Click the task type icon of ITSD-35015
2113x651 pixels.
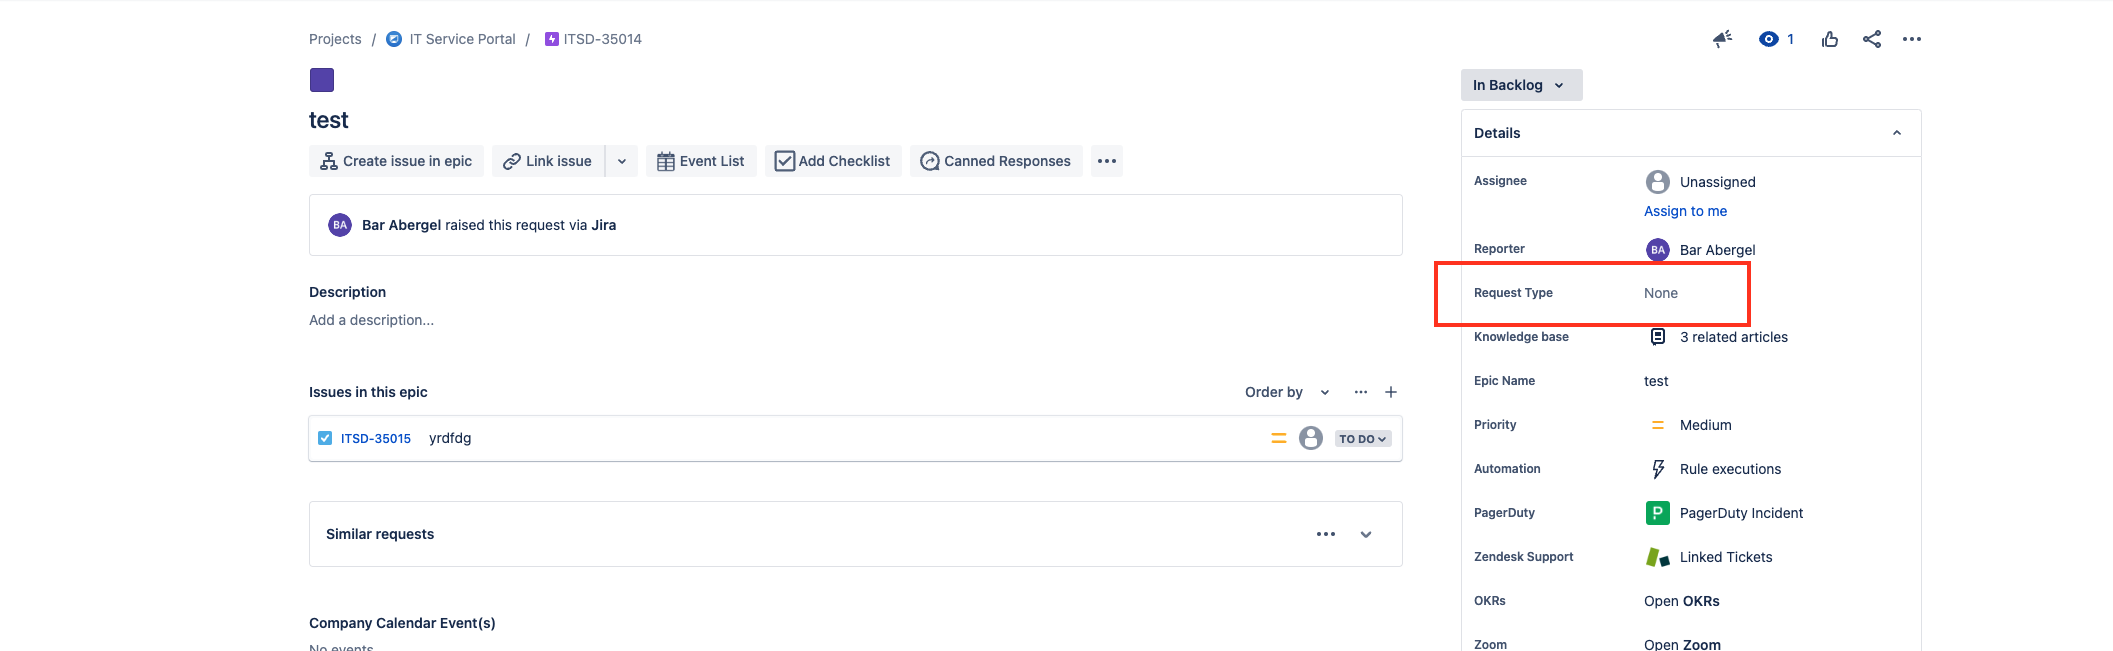pyautogui.click(x=325, y=438)
